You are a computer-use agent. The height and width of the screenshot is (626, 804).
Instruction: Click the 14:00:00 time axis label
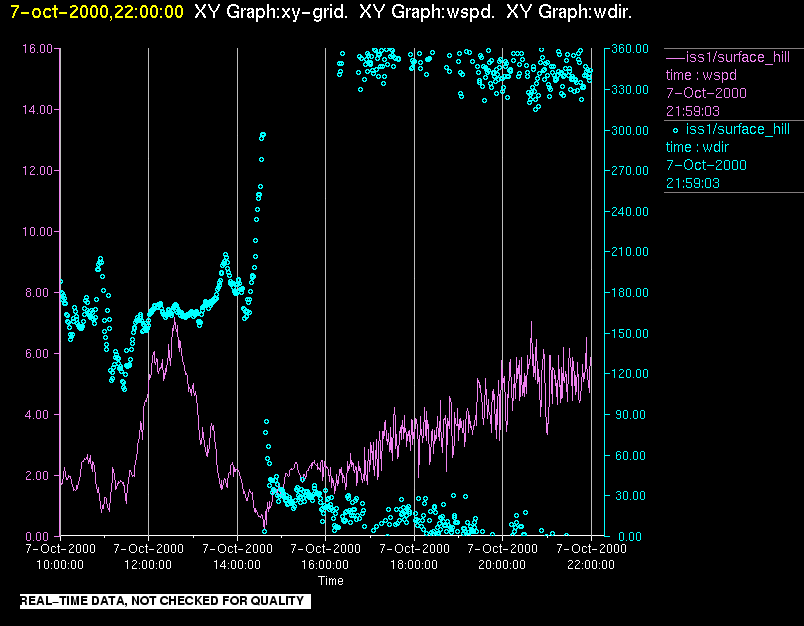pyautogui.click(x=236, y=564)
